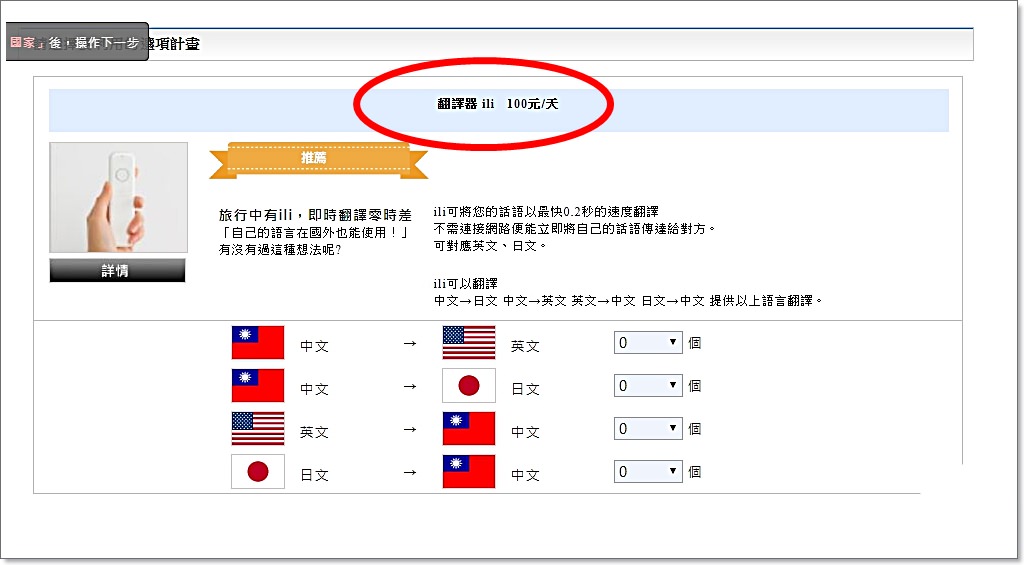Open quantity dropdown for 中文 → 日文 row
Viewport: 1024px width, 565px height.
pyautogui.click(x=648, y=386)
